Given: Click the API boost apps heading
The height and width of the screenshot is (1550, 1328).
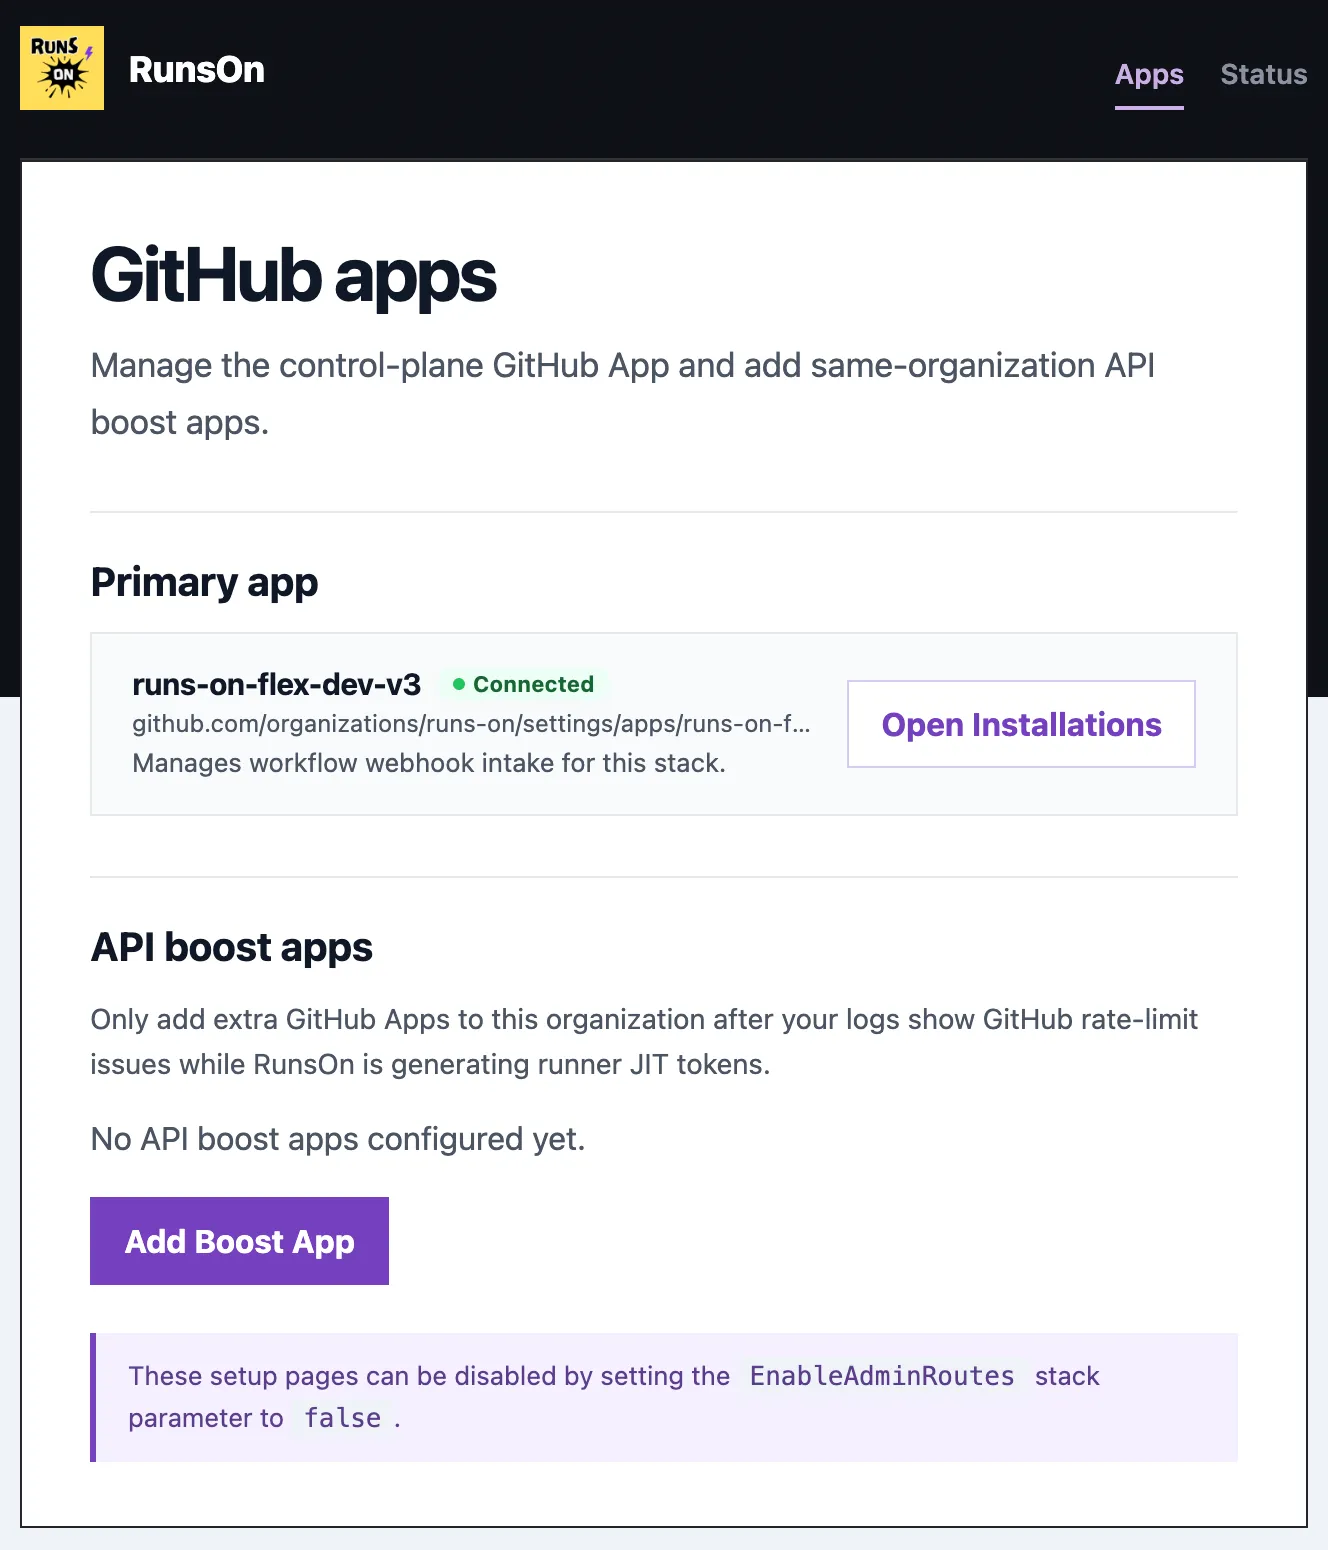Looking at the screenshot, I should (x=231, y=947).
